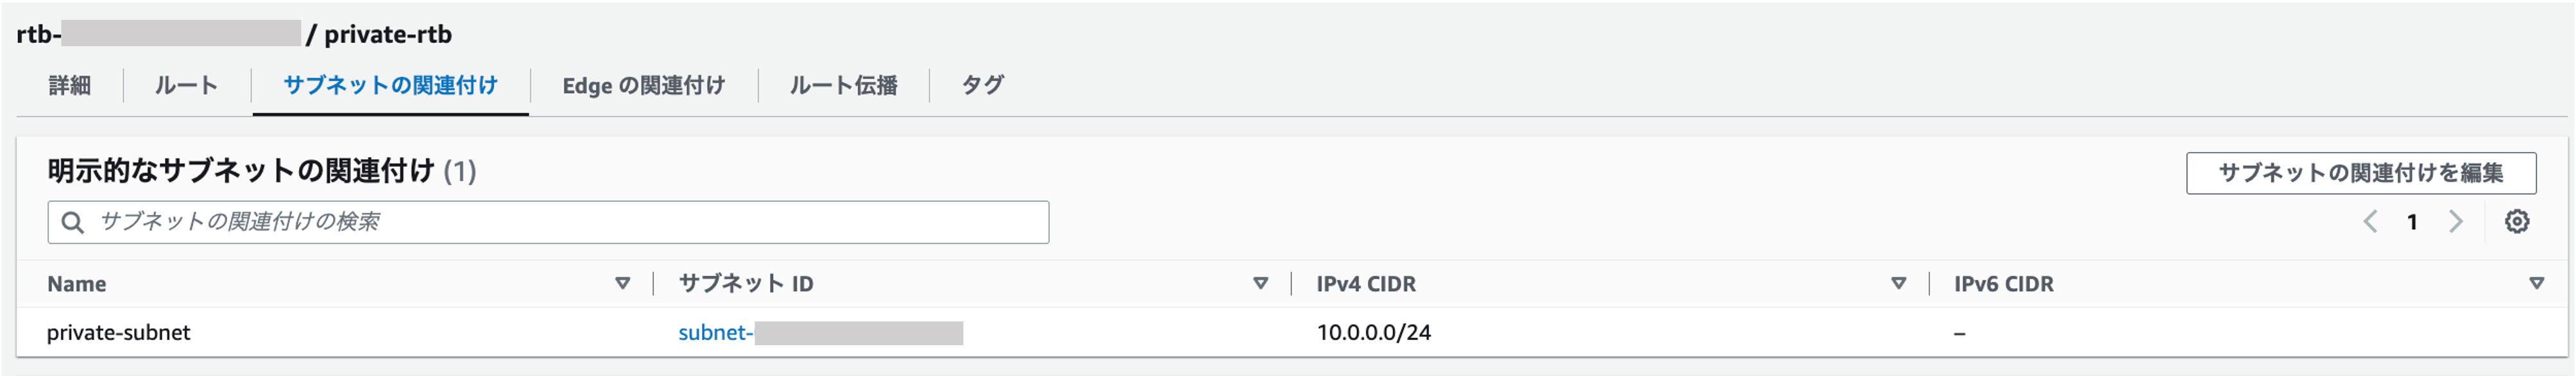Open the タグ tab
Screen dimensions: 2576x376
point(982,86)
